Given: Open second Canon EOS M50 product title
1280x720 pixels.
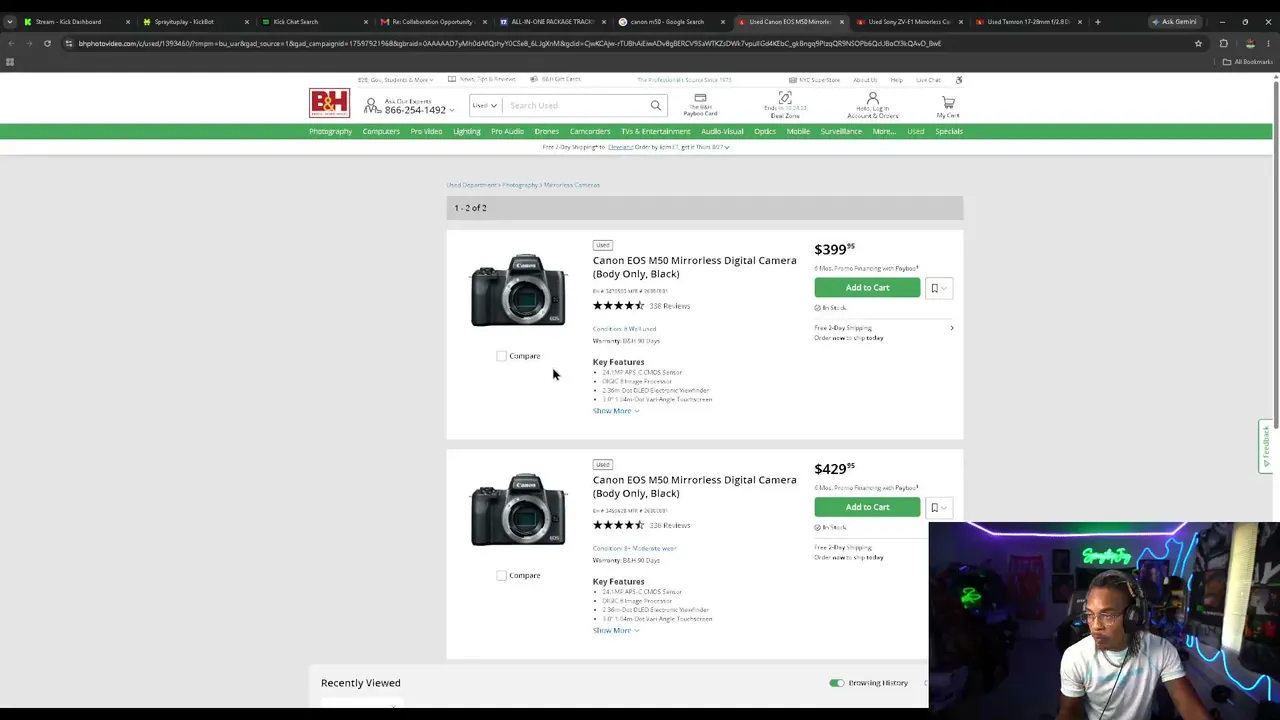Looking at the screenshot, I should (x=695, y=486).
